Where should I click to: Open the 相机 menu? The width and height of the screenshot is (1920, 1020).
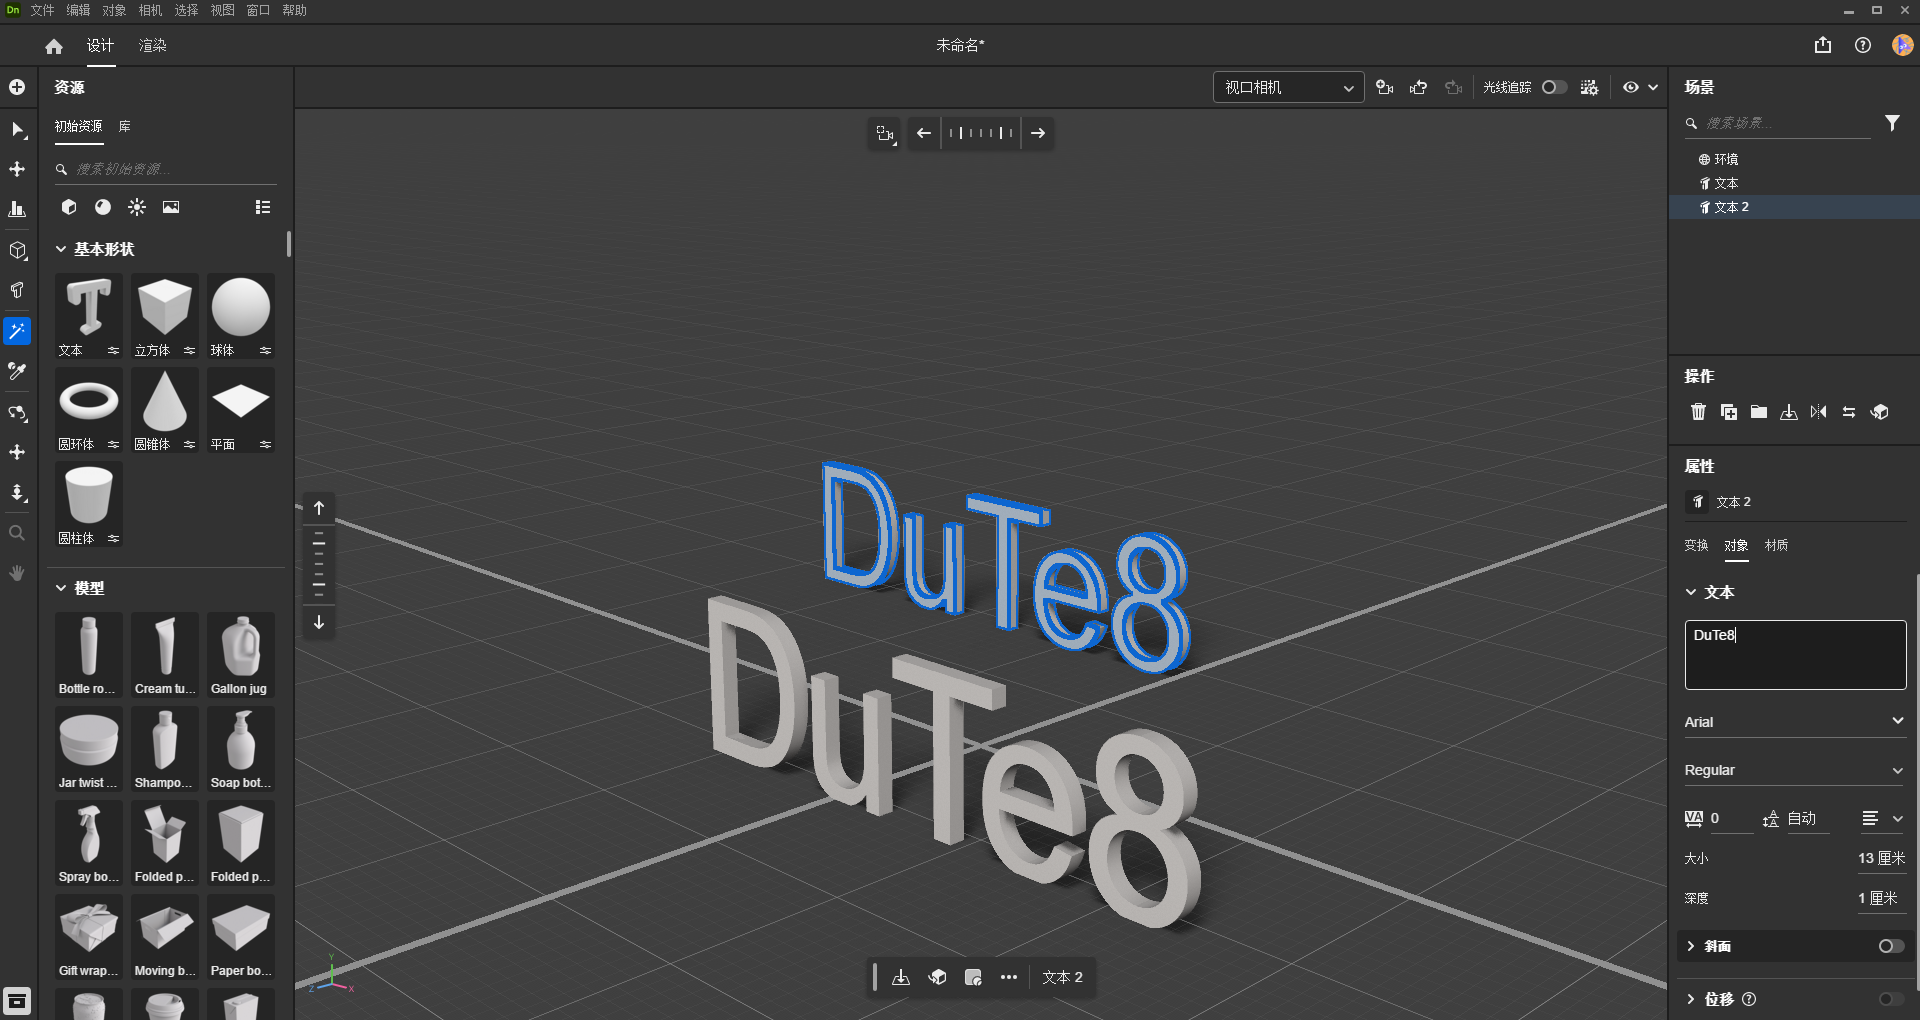click(x=150, y=10)
